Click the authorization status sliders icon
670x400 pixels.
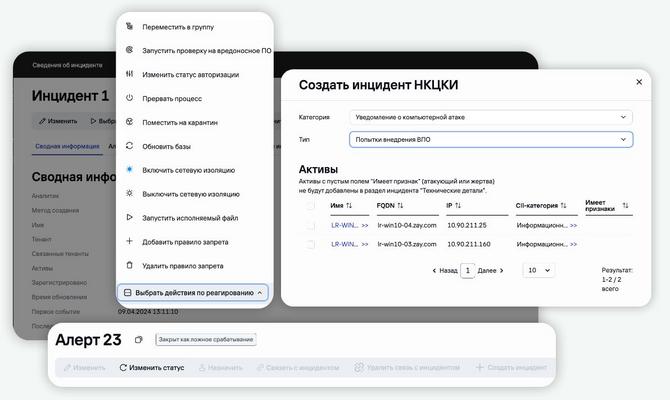point(129,74)
